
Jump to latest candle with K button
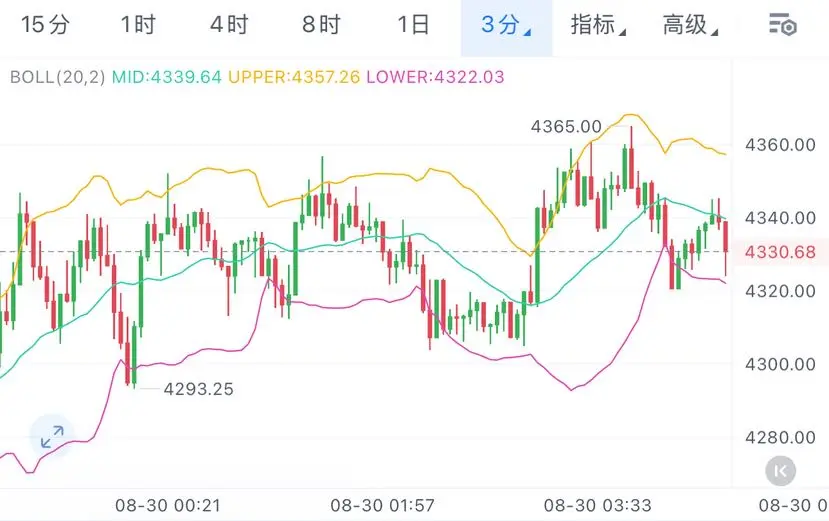click(x=780, y=471)
